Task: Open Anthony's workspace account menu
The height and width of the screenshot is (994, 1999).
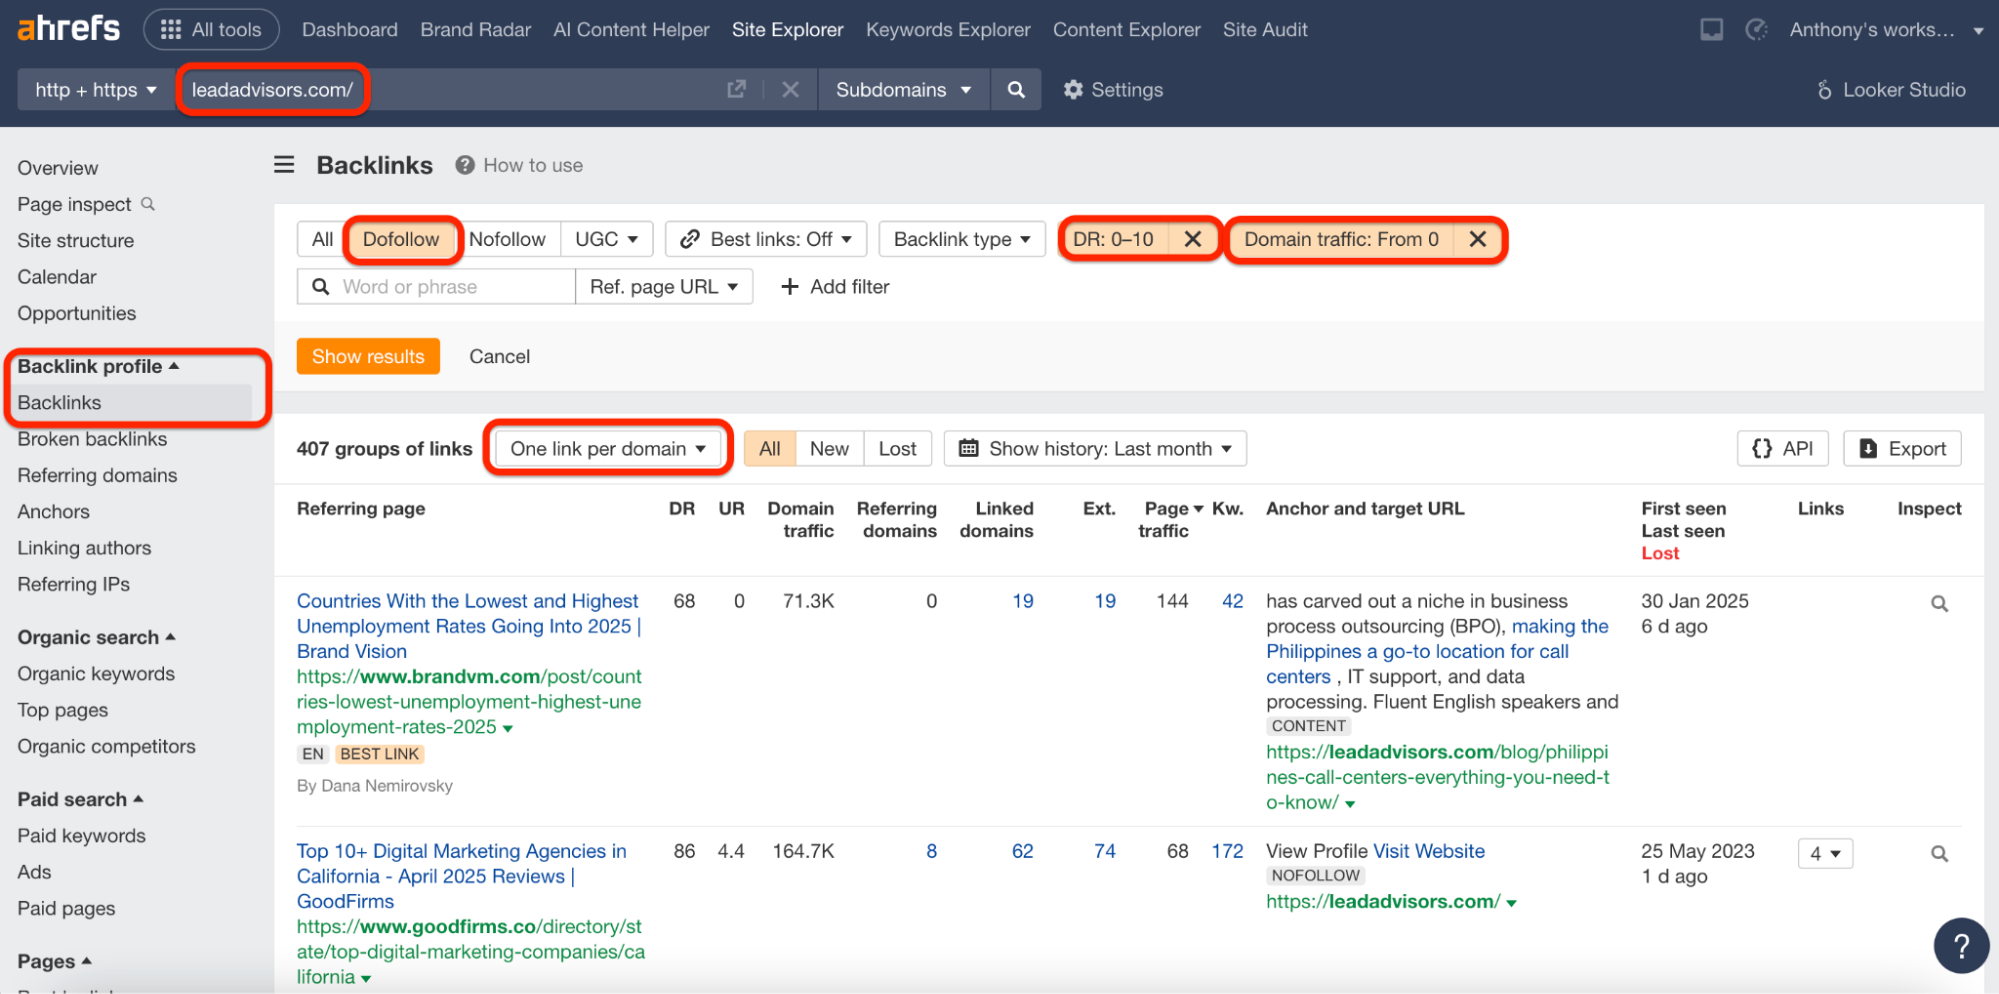Action: [1886, 30]
